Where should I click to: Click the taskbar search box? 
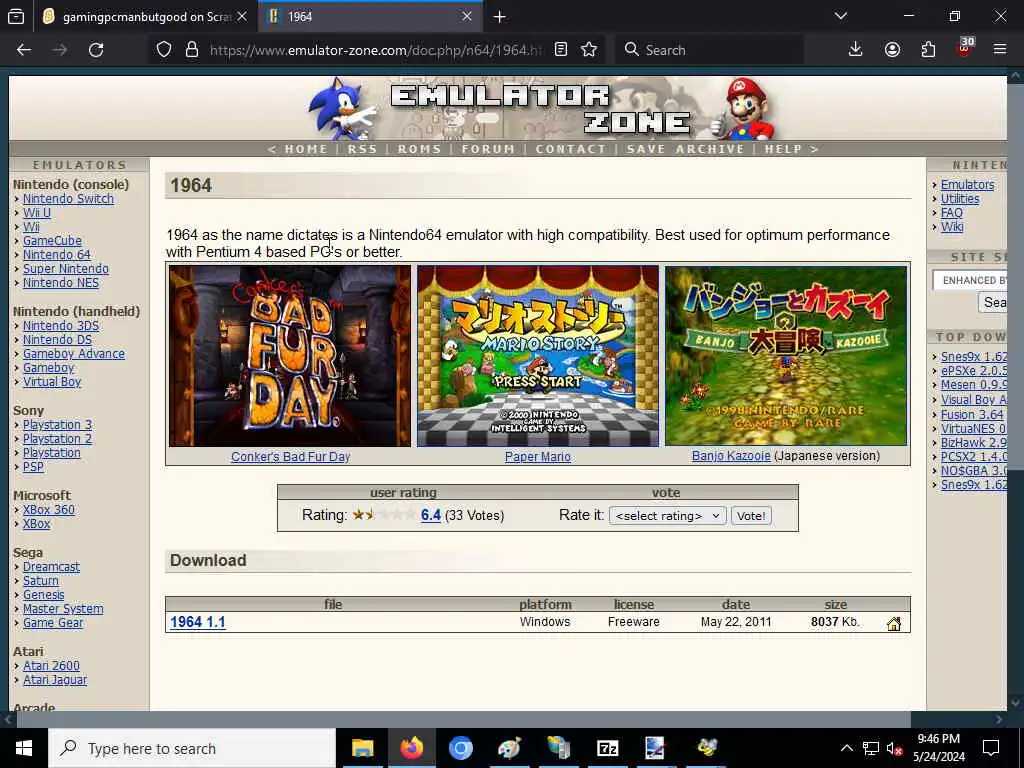pos(191,748)
